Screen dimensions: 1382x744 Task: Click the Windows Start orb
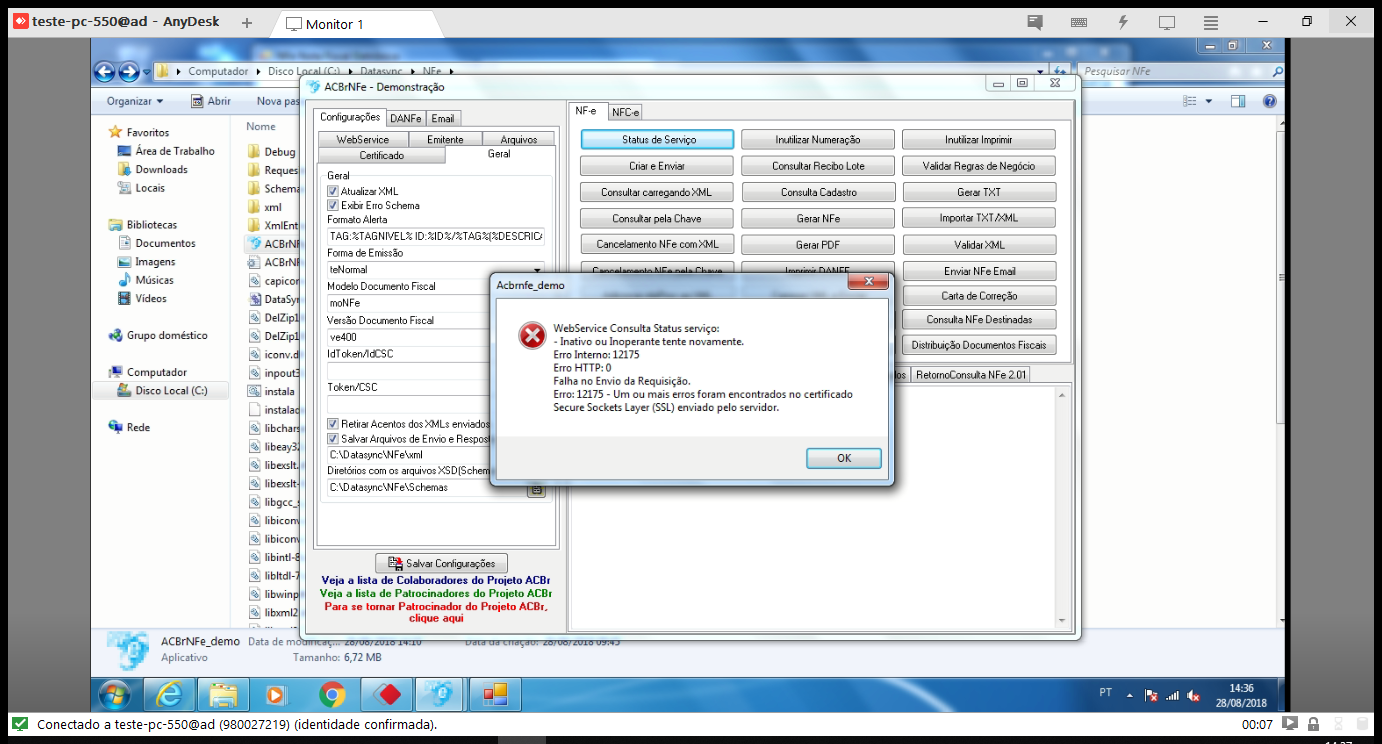pyautogui.click(x=114, y=694)
